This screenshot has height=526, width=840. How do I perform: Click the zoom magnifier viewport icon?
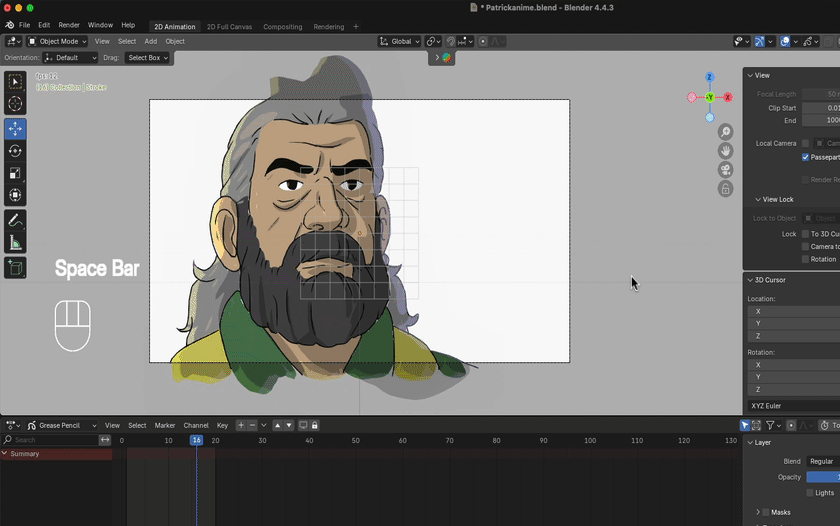726,132
